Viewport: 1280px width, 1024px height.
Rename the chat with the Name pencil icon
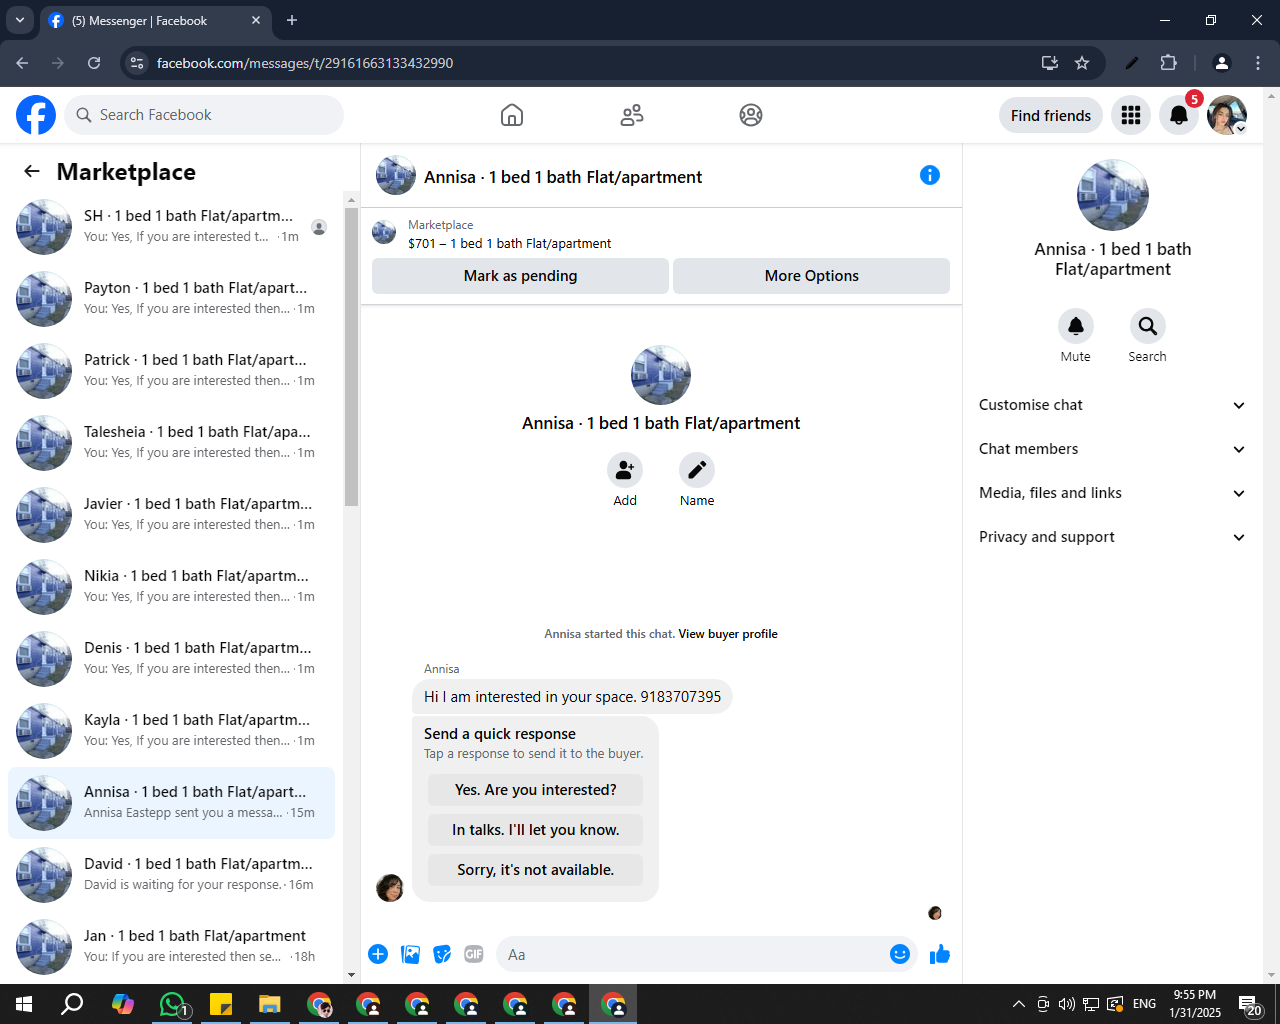pyautogui.click(x=697, y=470)
